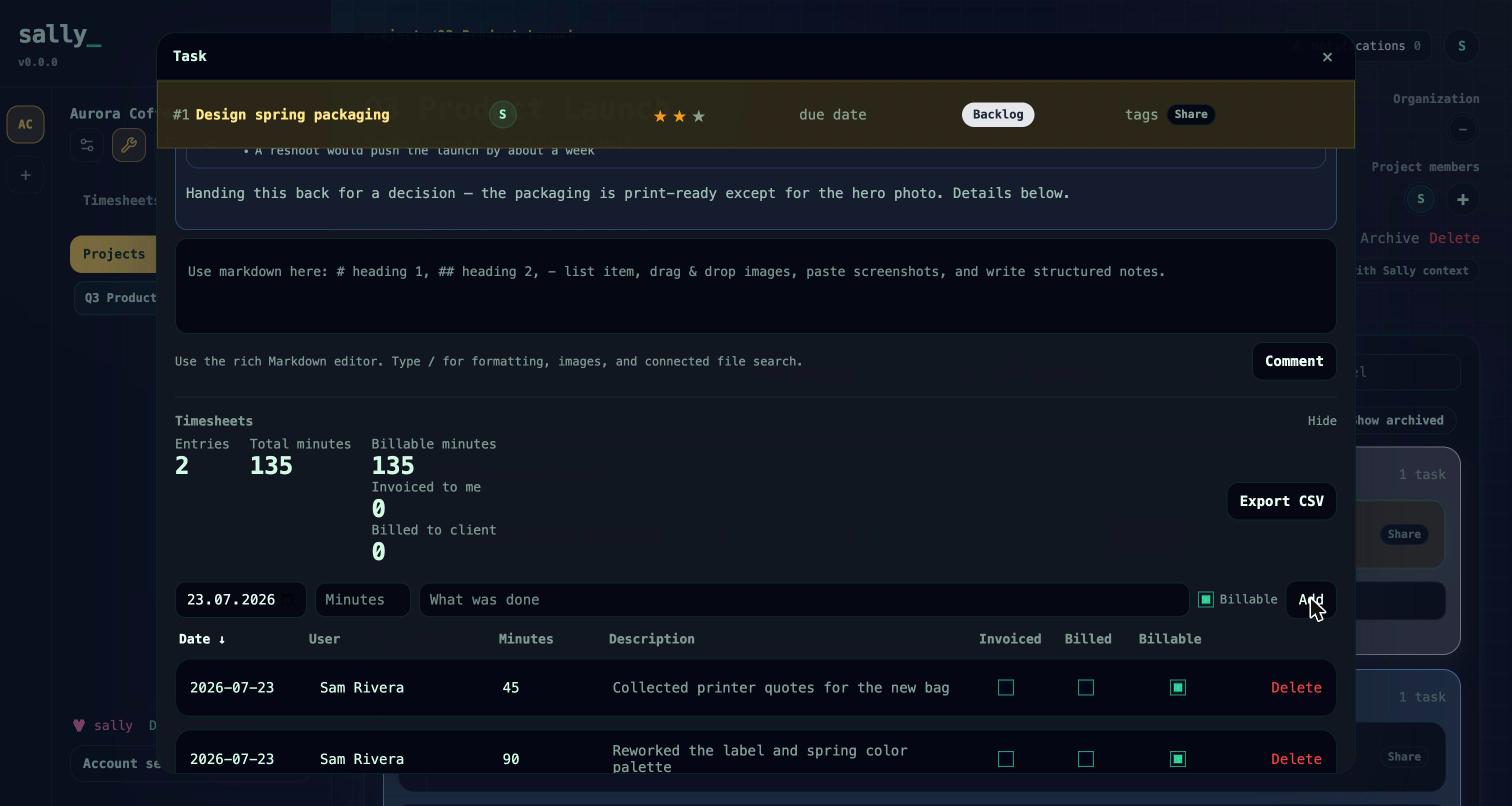Sort timesheet entries by Date column

click(202, 639)
